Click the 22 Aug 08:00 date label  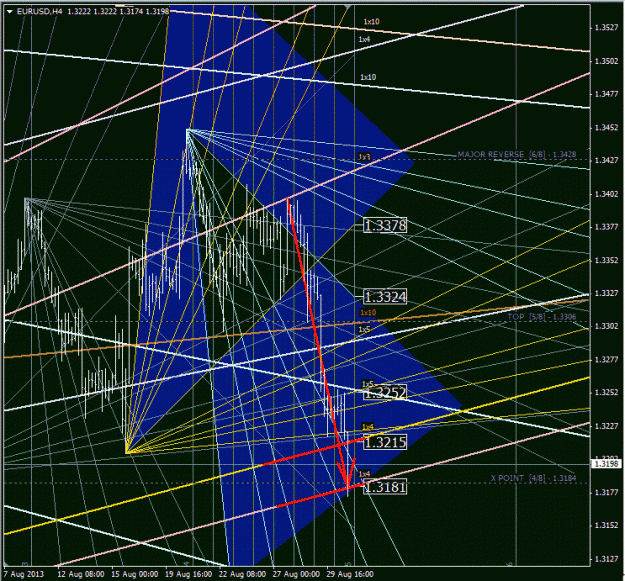click(x=242, y=574)
